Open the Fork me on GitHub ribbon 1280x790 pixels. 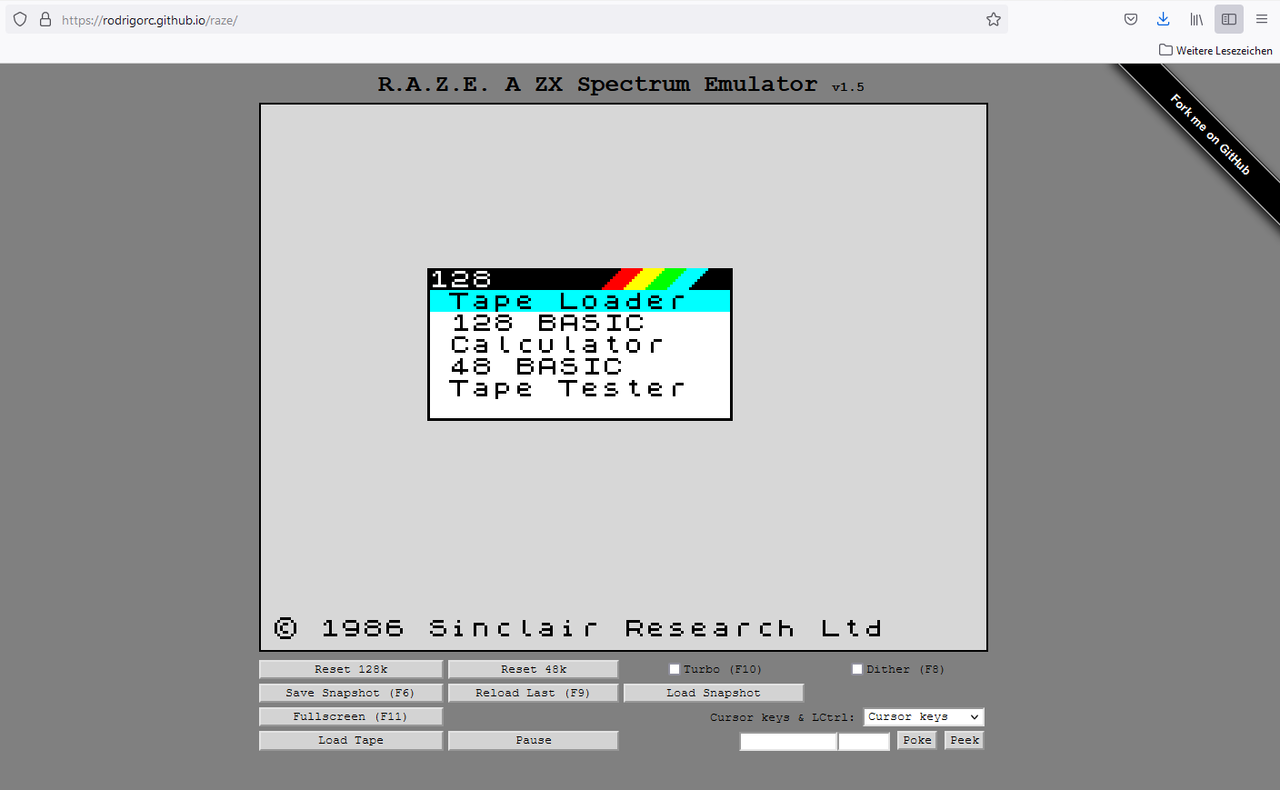[1211, 134]
